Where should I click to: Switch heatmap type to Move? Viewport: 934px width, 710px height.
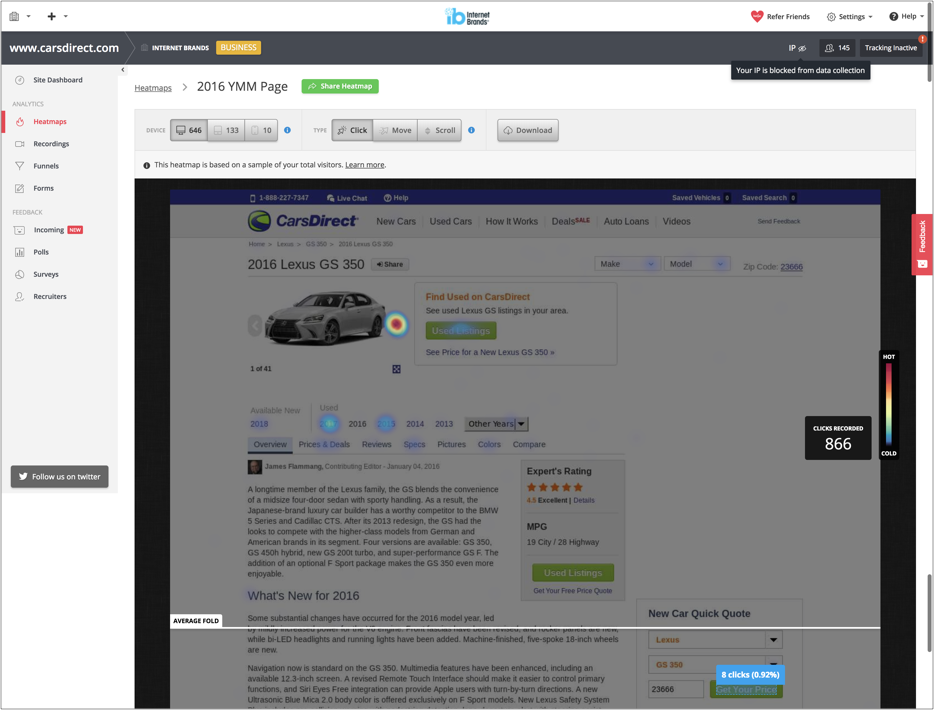tap(395, 130)
